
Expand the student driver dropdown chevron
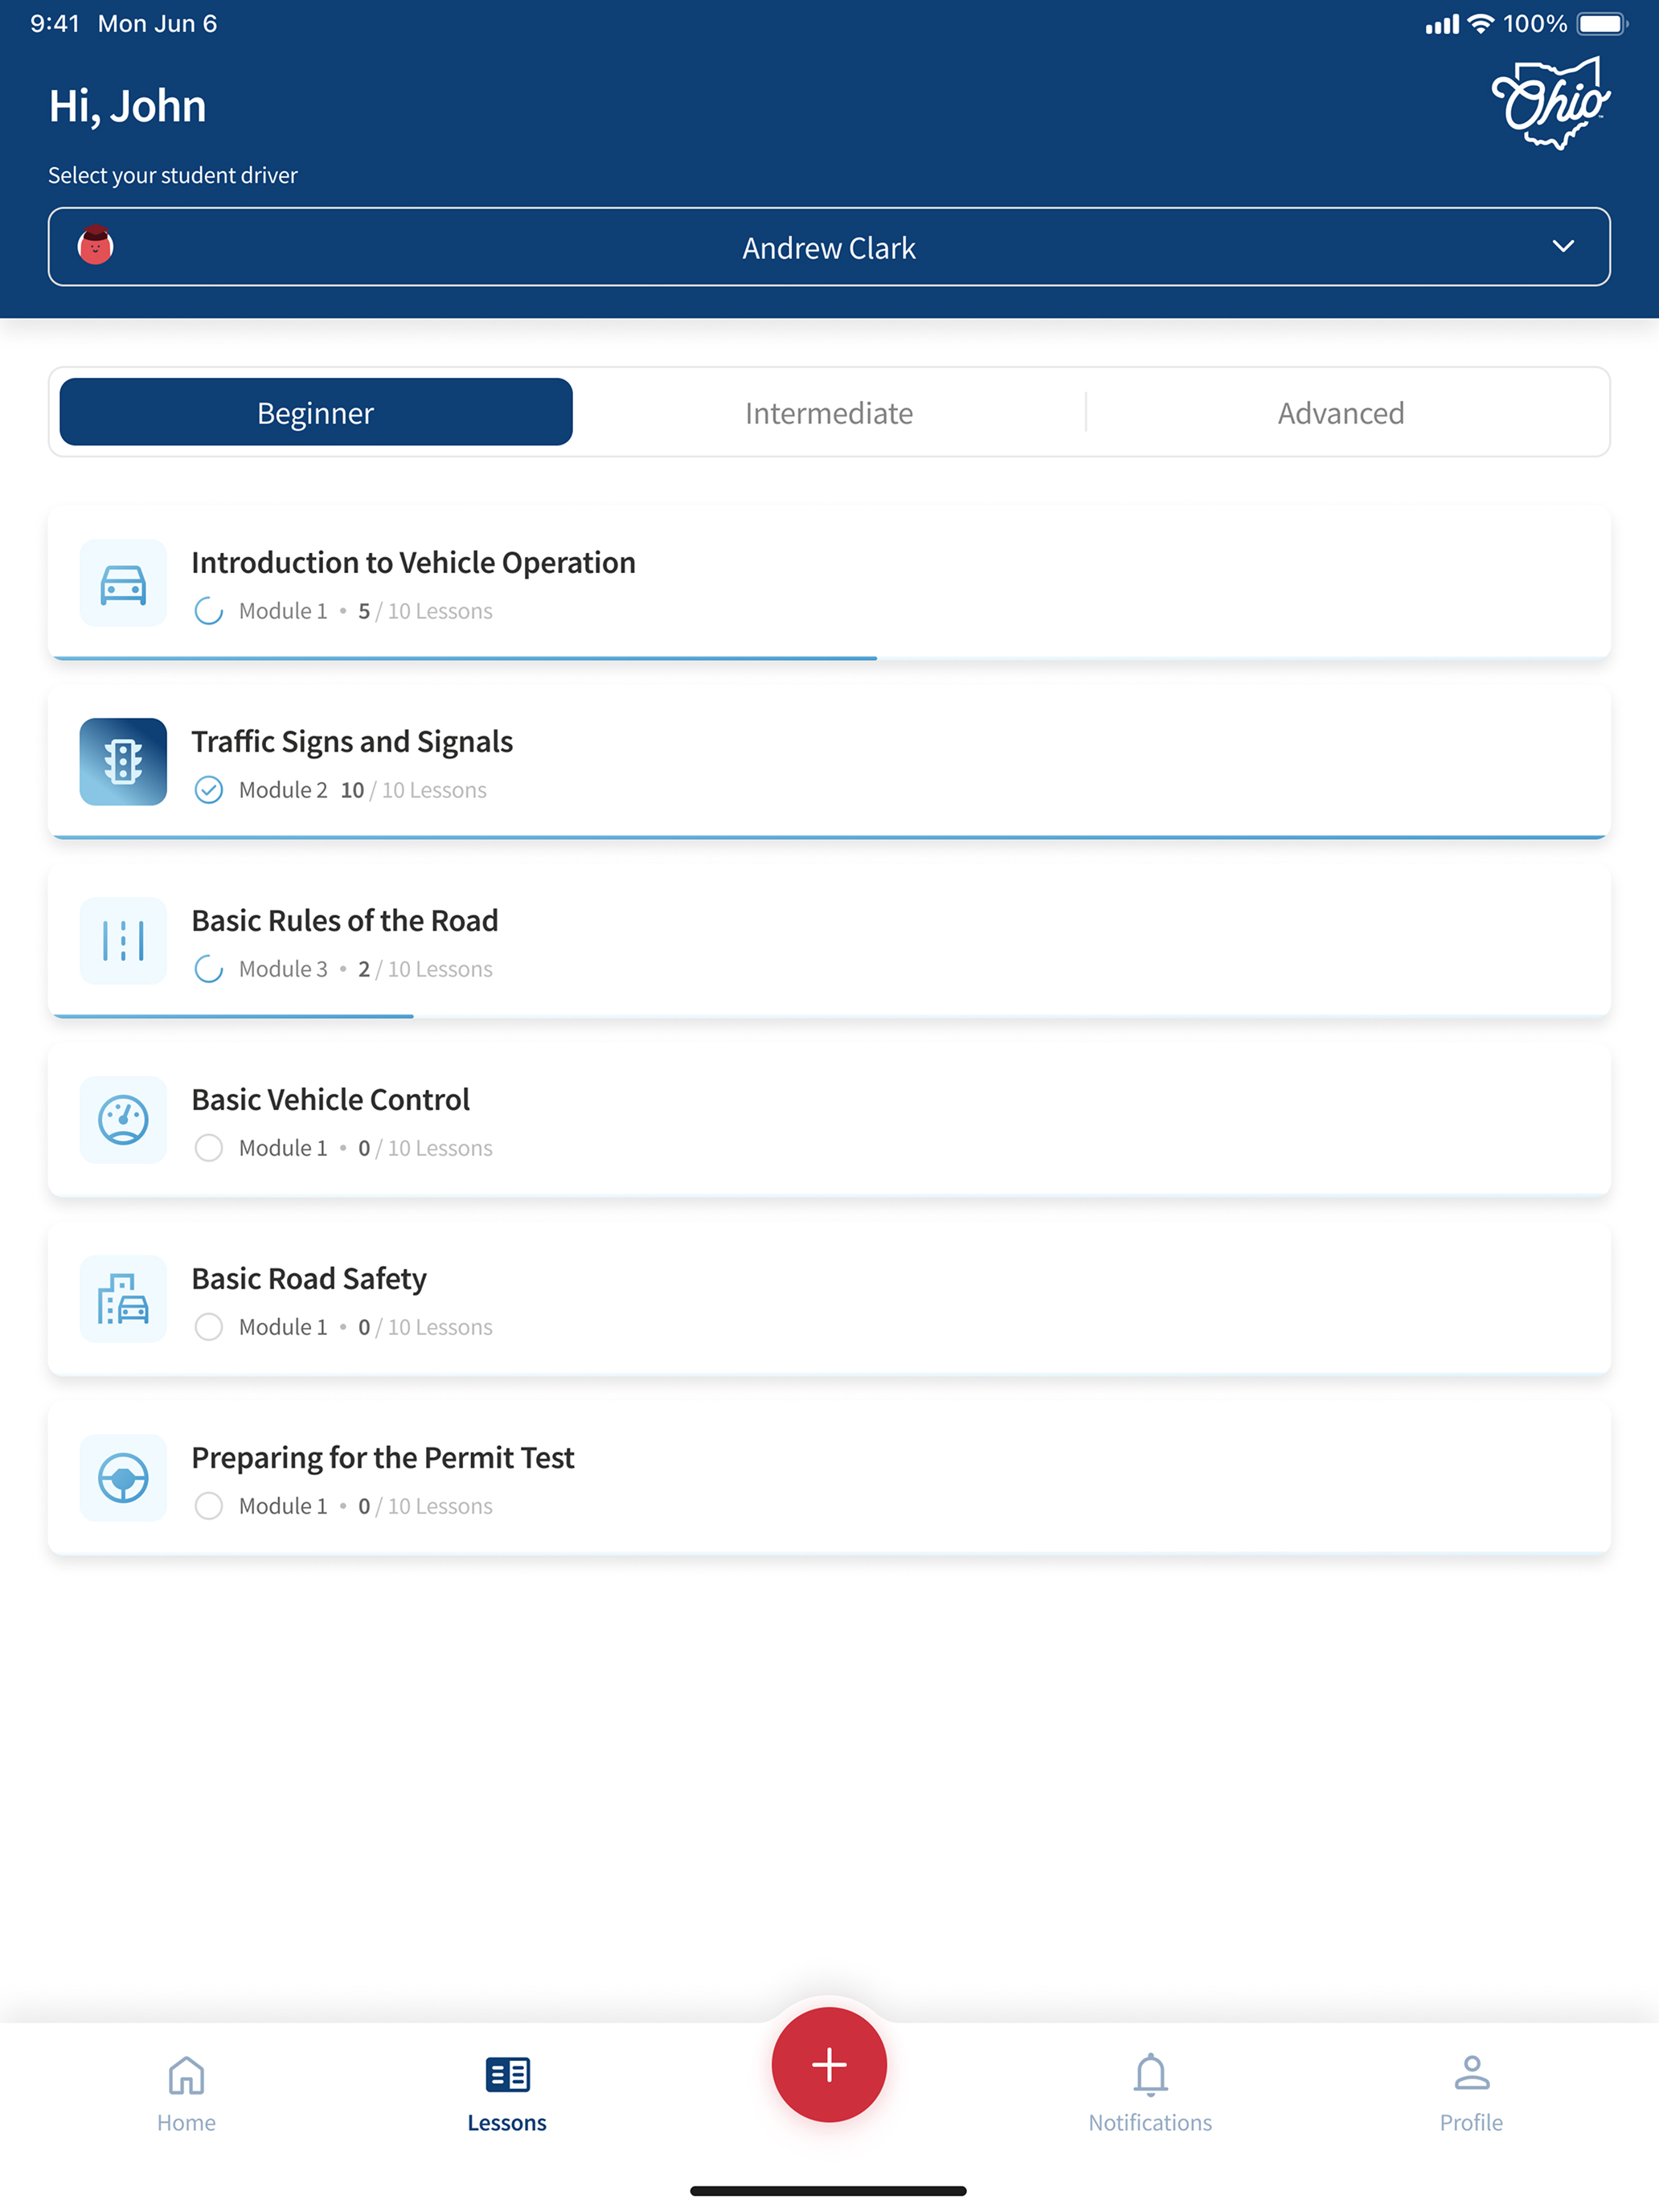click(x=1563, y=246)
